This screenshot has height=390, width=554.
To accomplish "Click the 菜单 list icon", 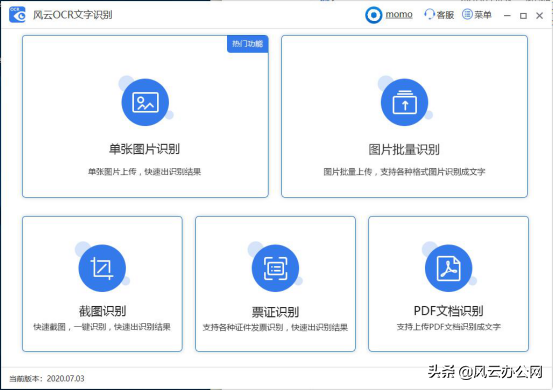I will (467, 14).
